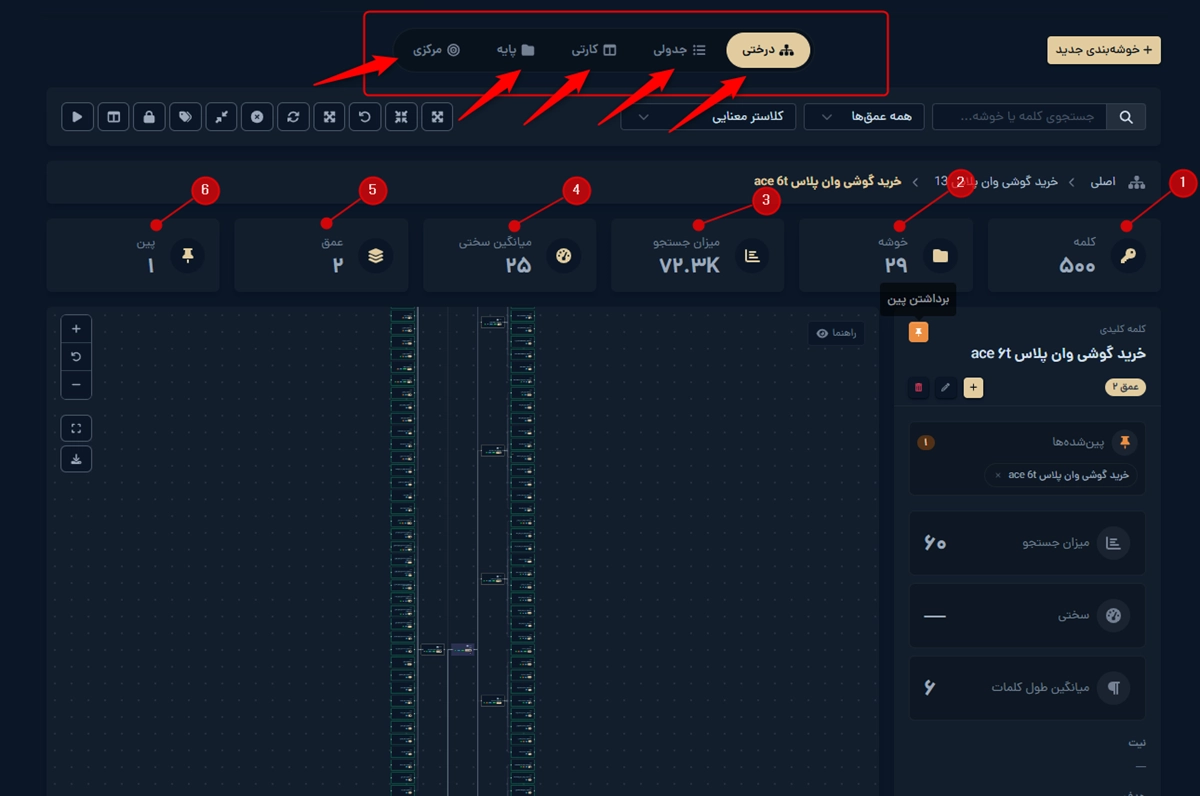Click the four inward arrows collapse icon
Image resolution: width=1200 pixels, height=796 pixels.
pyautogui.click(x=401, y=117)
